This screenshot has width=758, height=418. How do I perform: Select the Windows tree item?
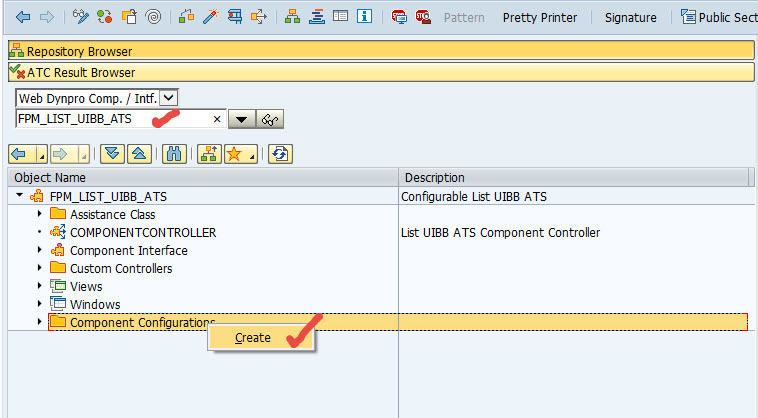pyautogui.click(x=95, y=304)
